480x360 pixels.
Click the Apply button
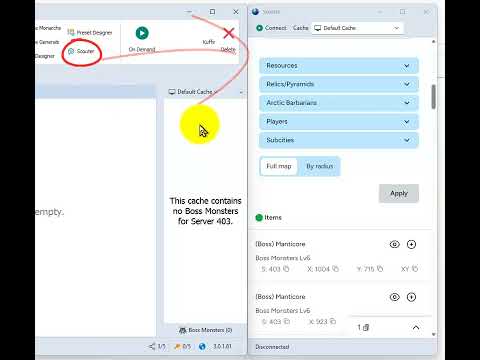point(399,193)
